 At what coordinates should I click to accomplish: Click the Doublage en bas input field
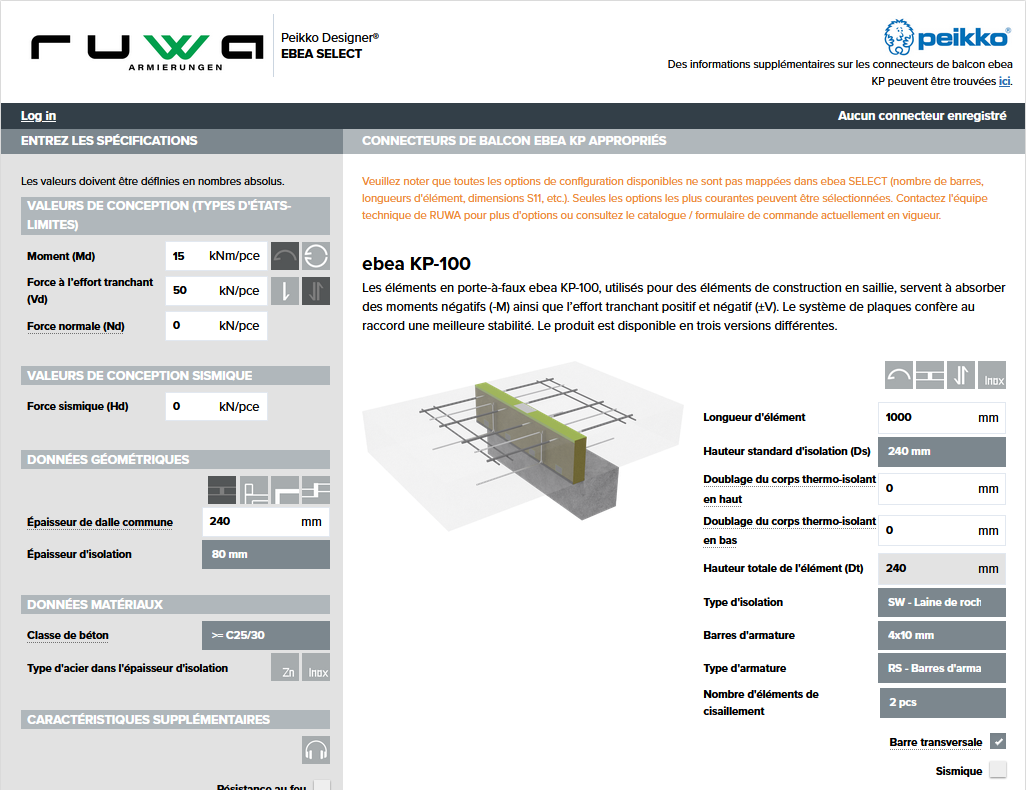click(942, 530)
